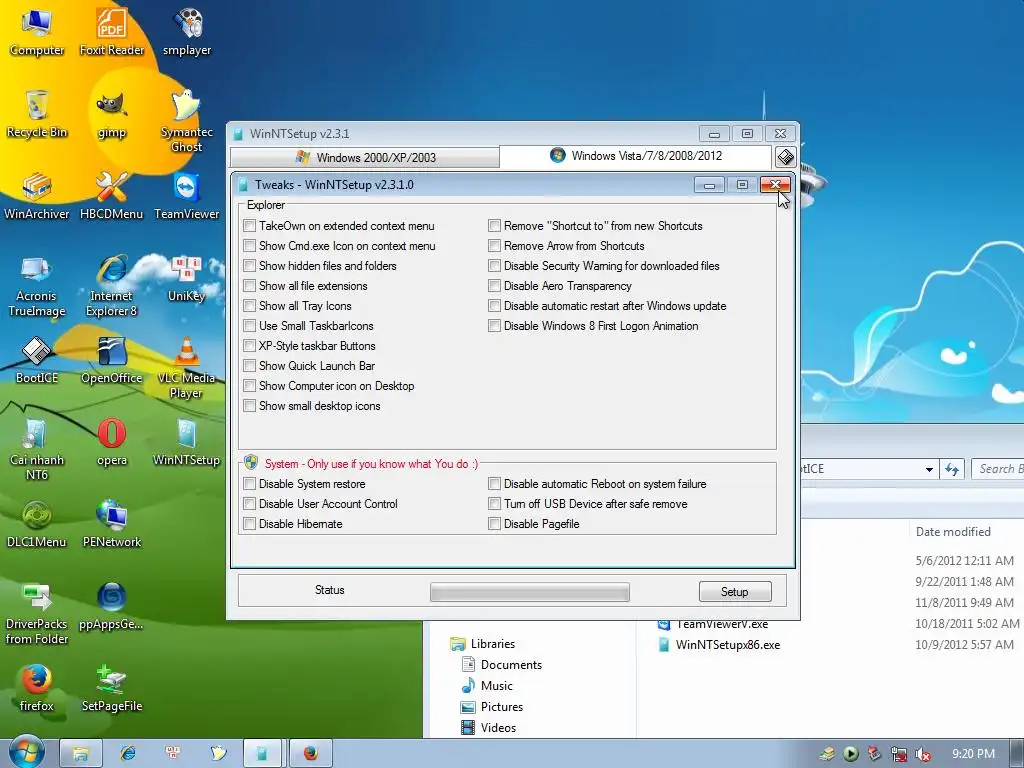This screenshot has height=768, width=1024.
Task: Select the TeamViewer desktop icon
Action: click(187, 196)
